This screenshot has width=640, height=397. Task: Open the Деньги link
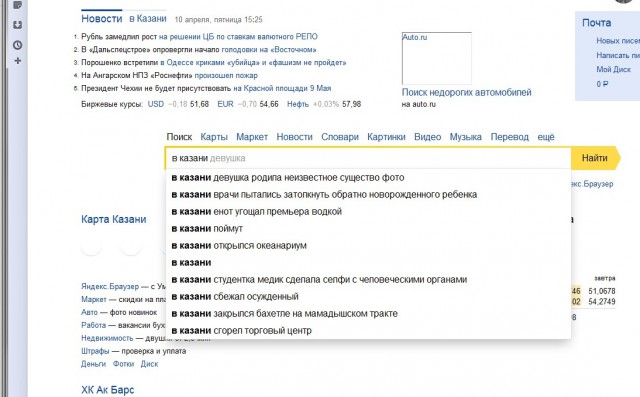click(x=93, y=364)
